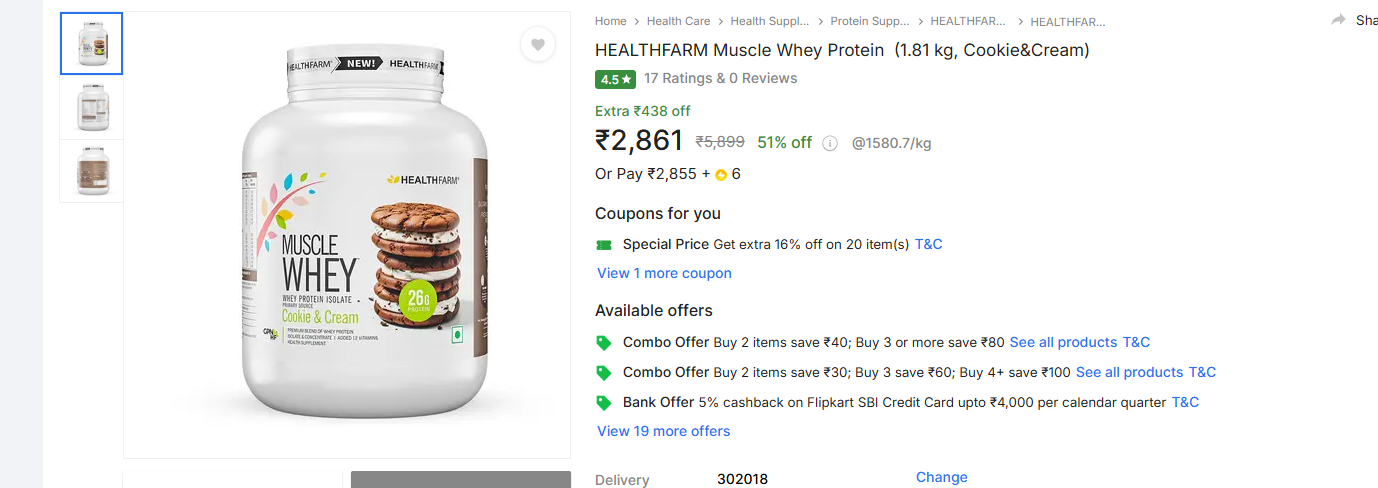Select the second product thumbnail image
Viewport: 1378px width, 488px height.
coord(91,107)
